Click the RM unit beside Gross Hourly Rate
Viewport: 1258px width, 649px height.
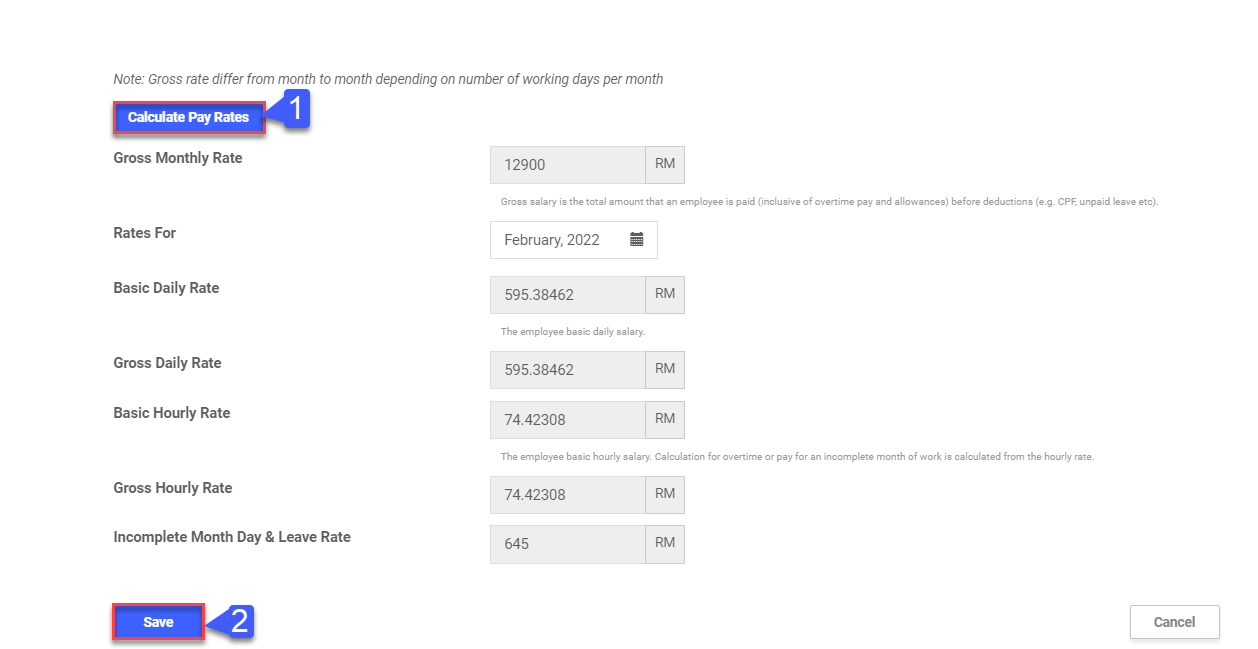(x=665, y=495)
